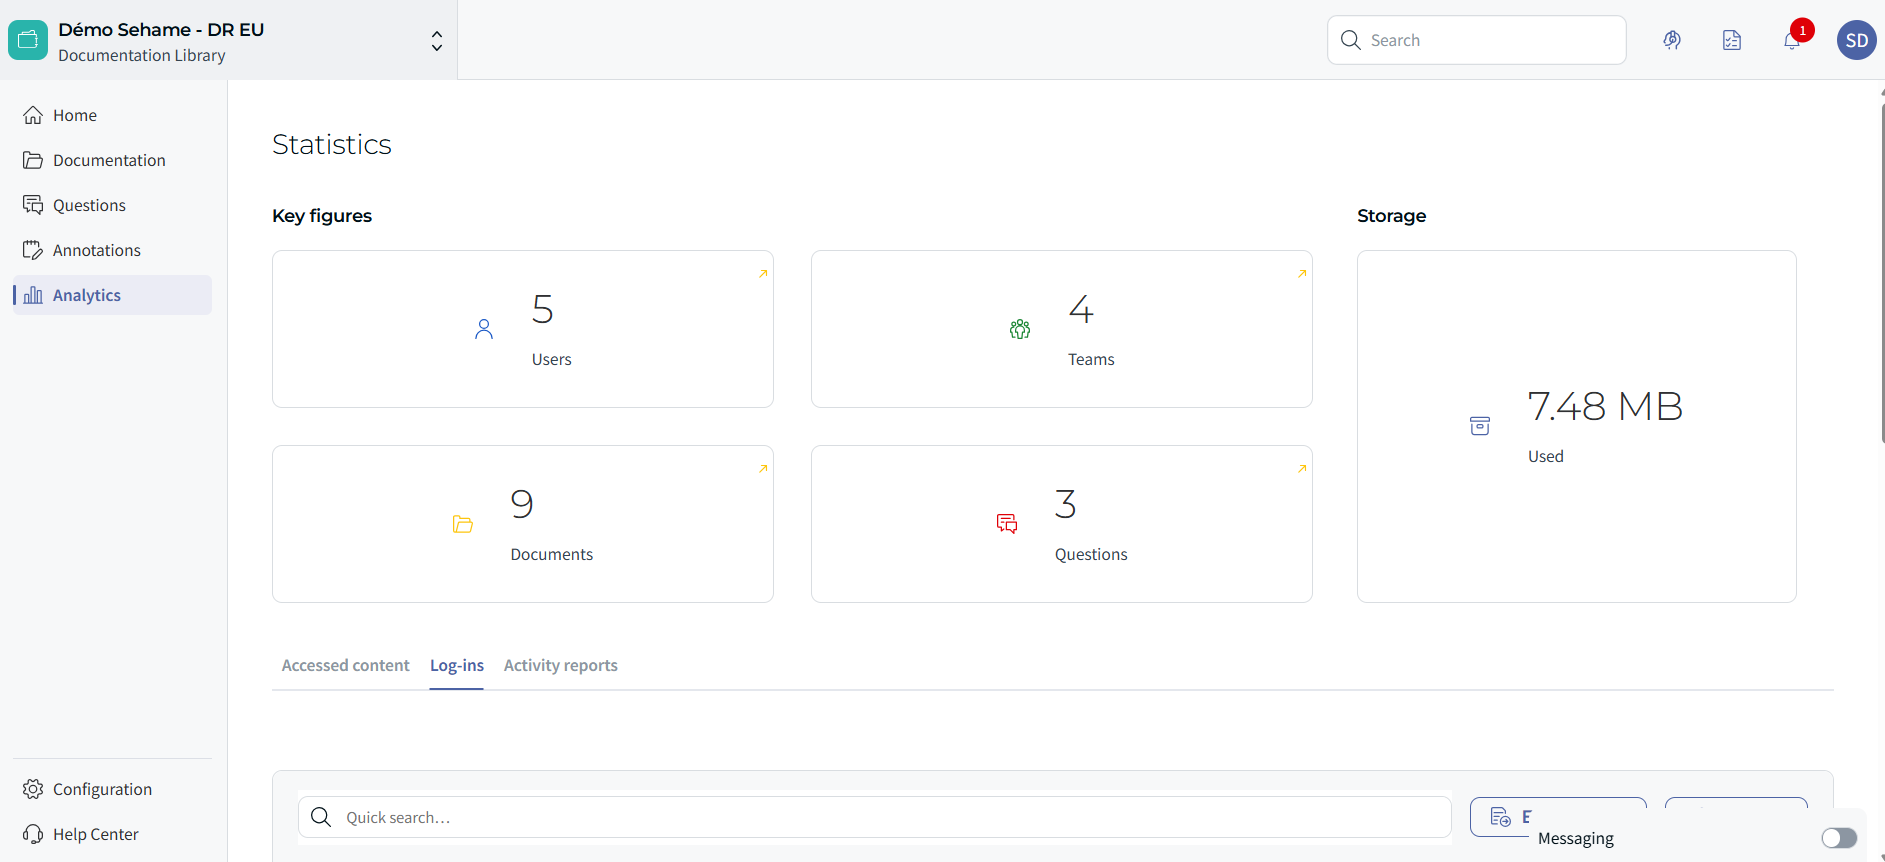Open the support headset icon
The width and height of the screenshot is (1885, 862).
coord(1672,40)
